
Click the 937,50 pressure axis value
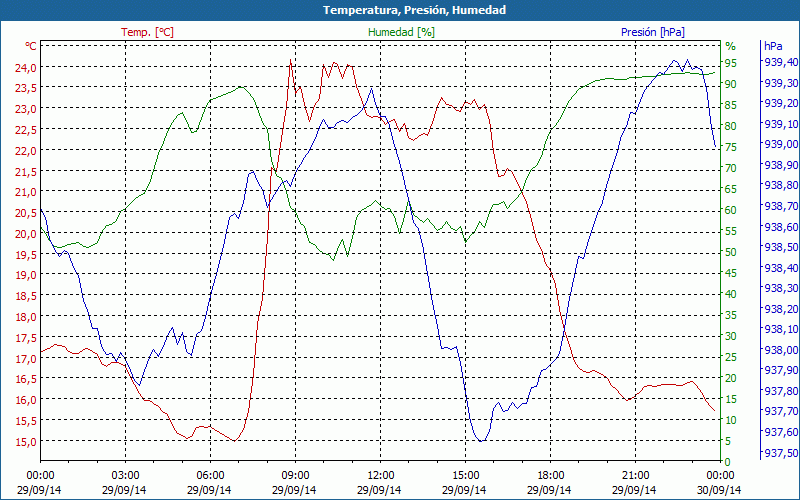[781, 453]
